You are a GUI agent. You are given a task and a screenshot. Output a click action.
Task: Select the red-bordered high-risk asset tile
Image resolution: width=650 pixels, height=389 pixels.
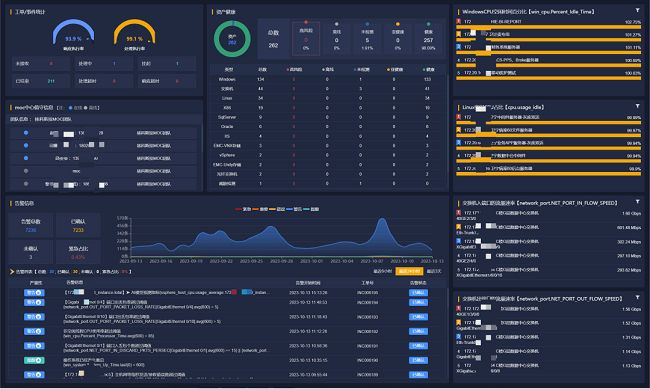(306, 39)
